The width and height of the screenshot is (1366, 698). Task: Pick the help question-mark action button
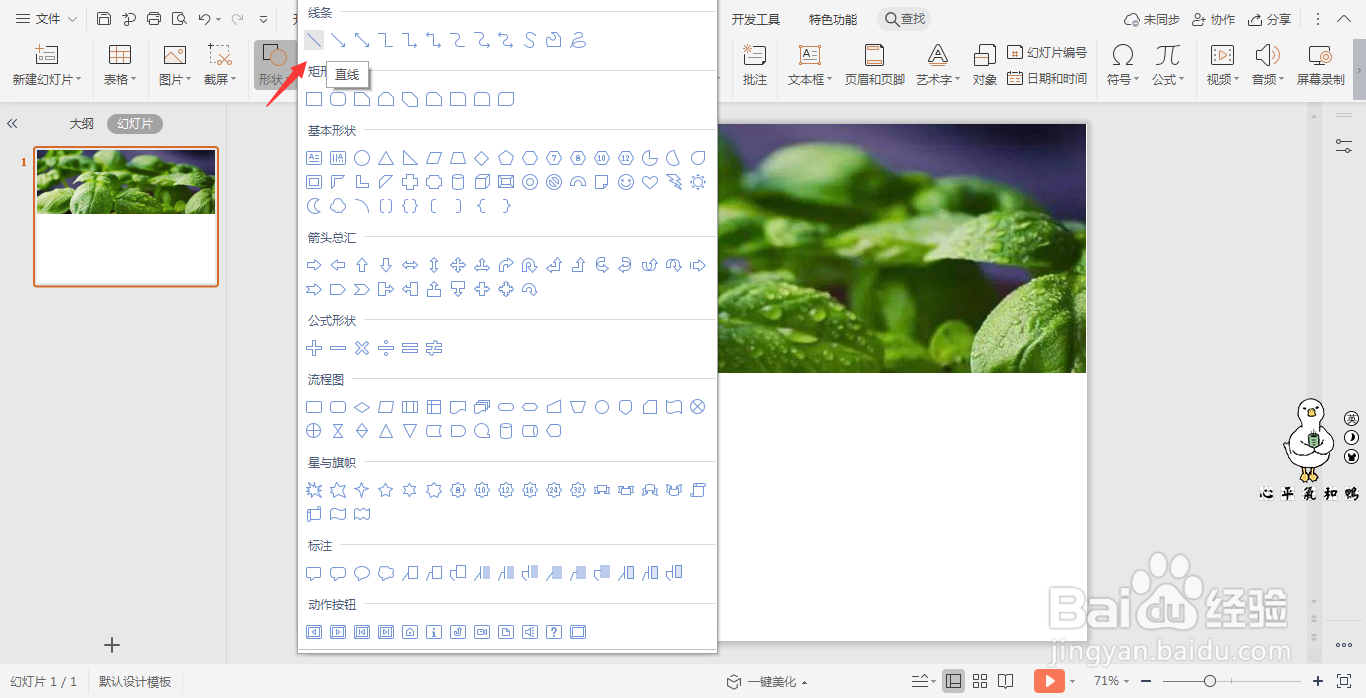coord(554,632)
